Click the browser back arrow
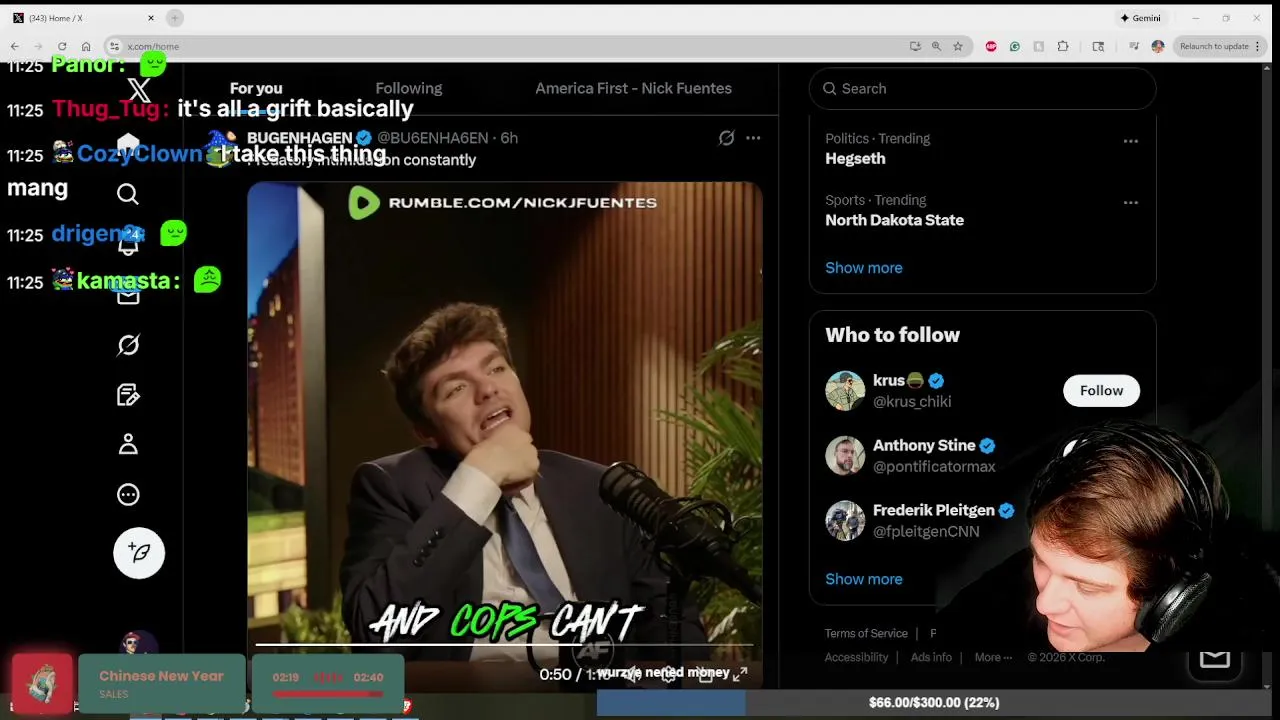The height and width of the screenshot is (720, 1280). pyautogui.click(x=14, y=46)
